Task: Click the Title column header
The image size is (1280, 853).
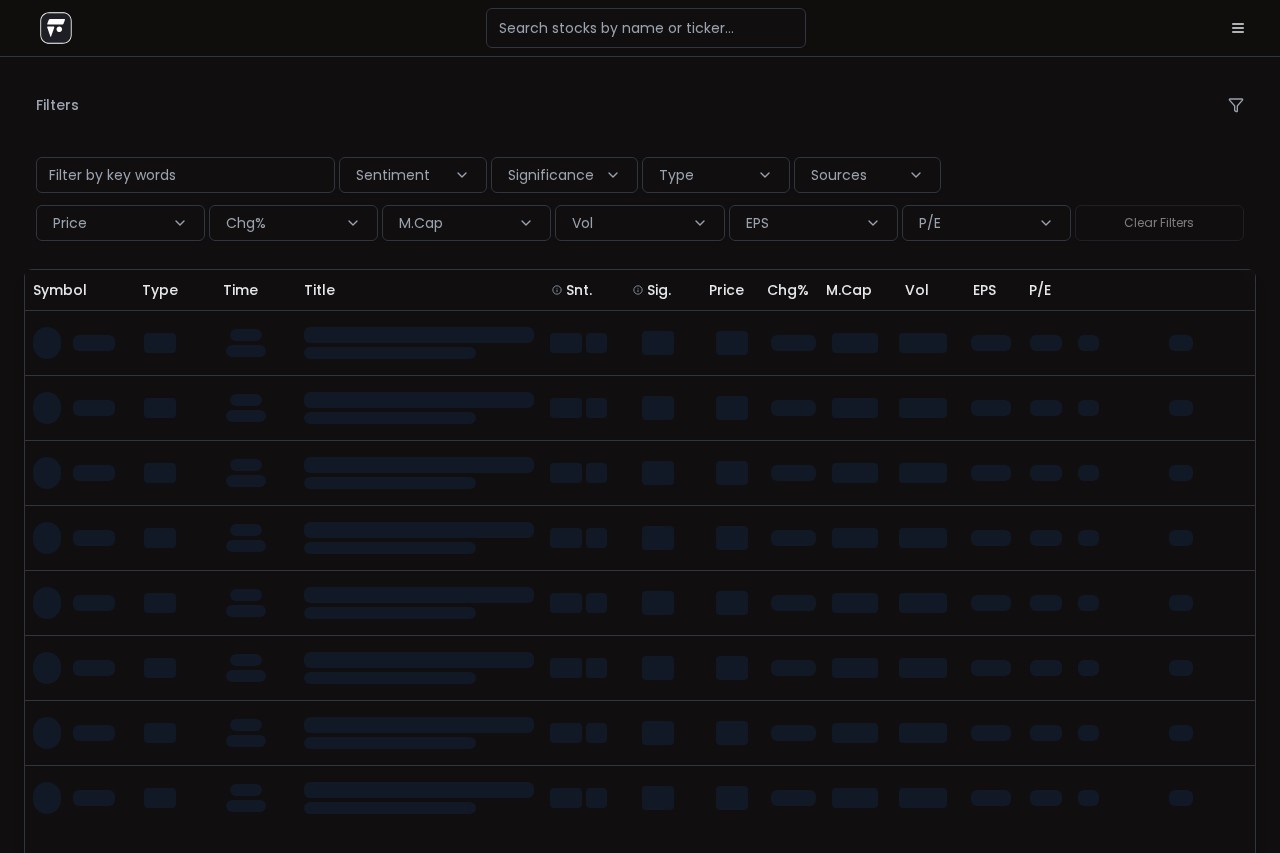Action: [319, 290]
